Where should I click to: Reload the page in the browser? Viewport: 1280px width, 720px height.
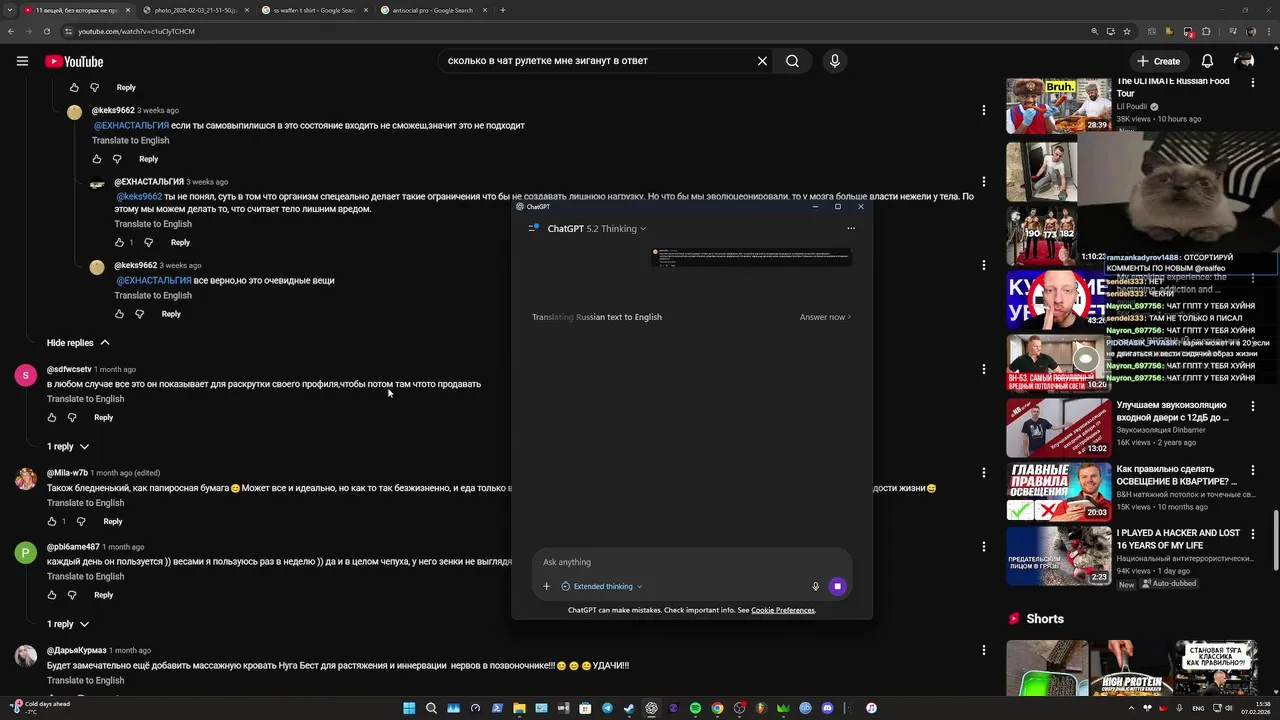point(46,31)
